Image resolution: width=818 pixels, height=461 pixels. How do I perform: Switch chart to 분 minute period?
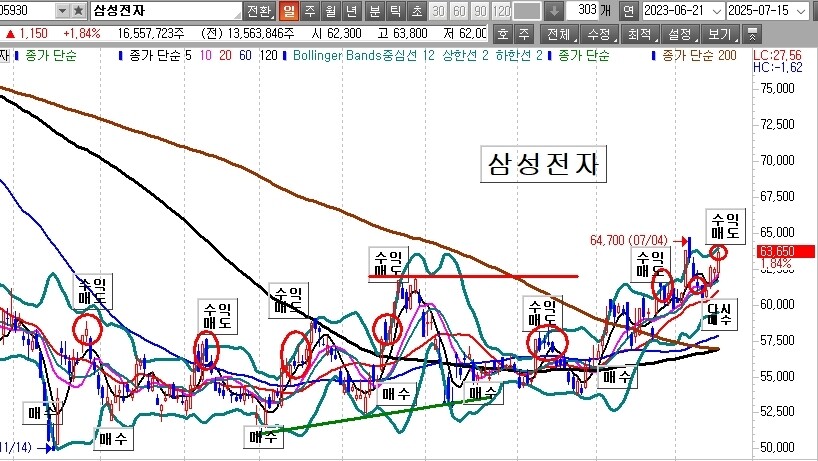pyautogui.click(x=375, y=10)
